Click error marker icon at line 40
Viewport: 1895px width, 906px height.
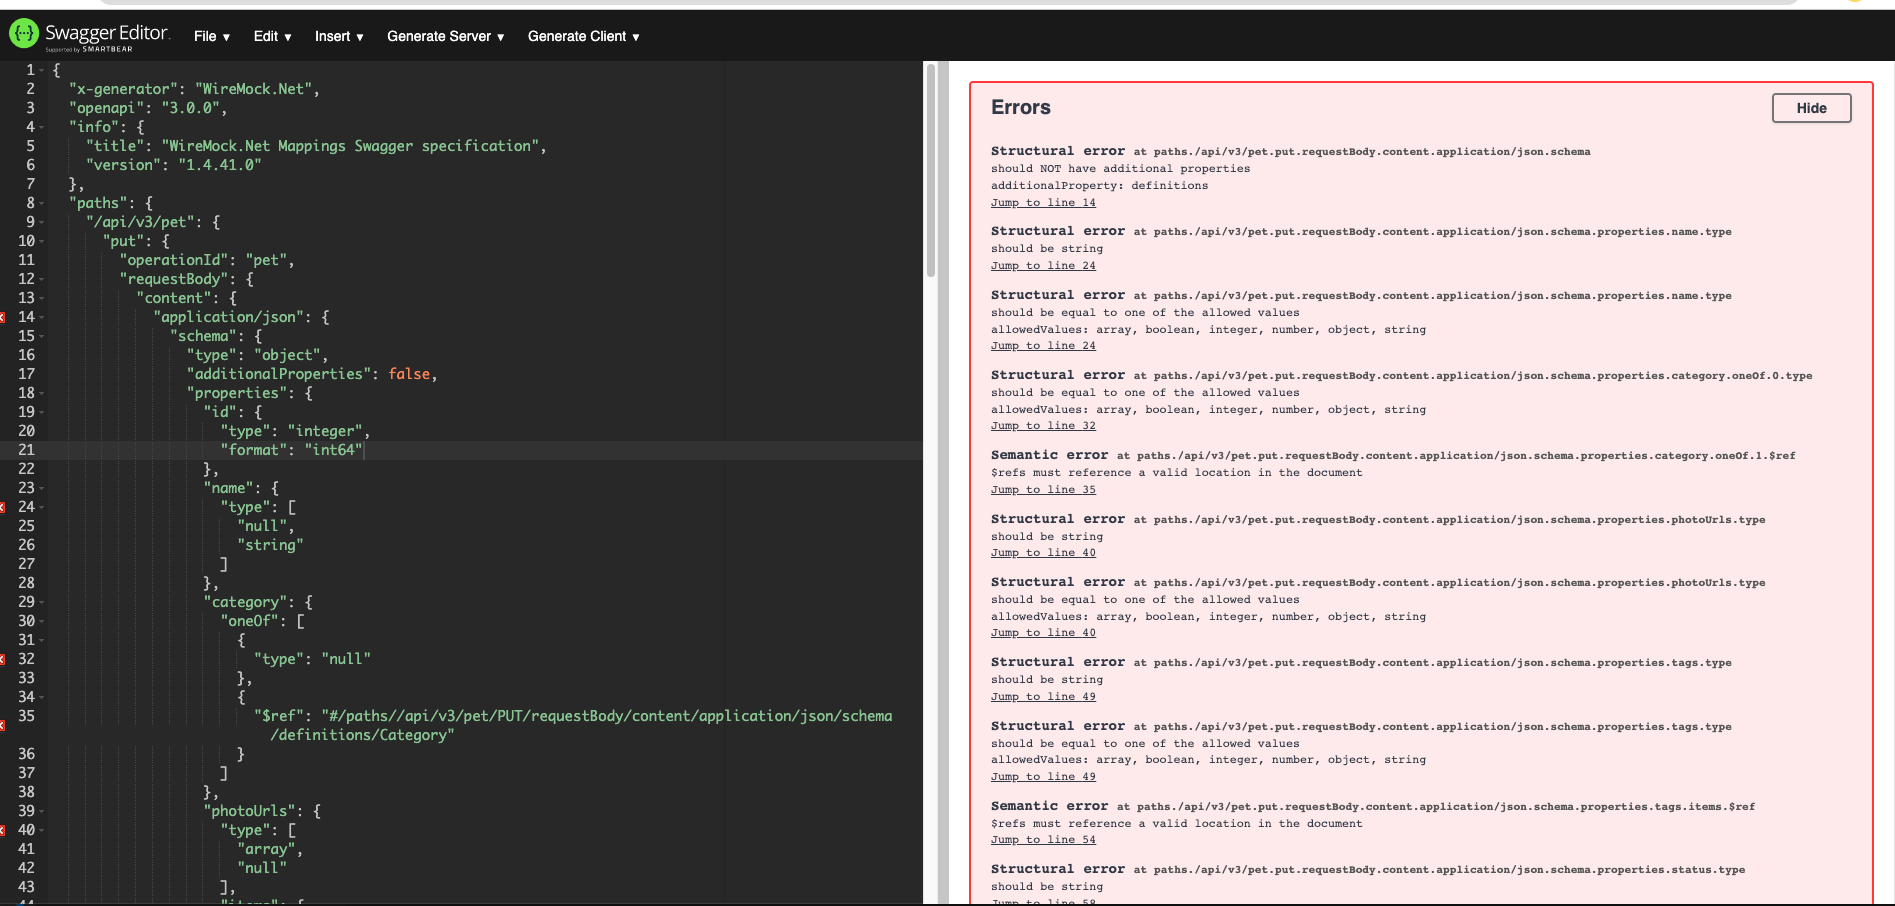tap(2, 830)
